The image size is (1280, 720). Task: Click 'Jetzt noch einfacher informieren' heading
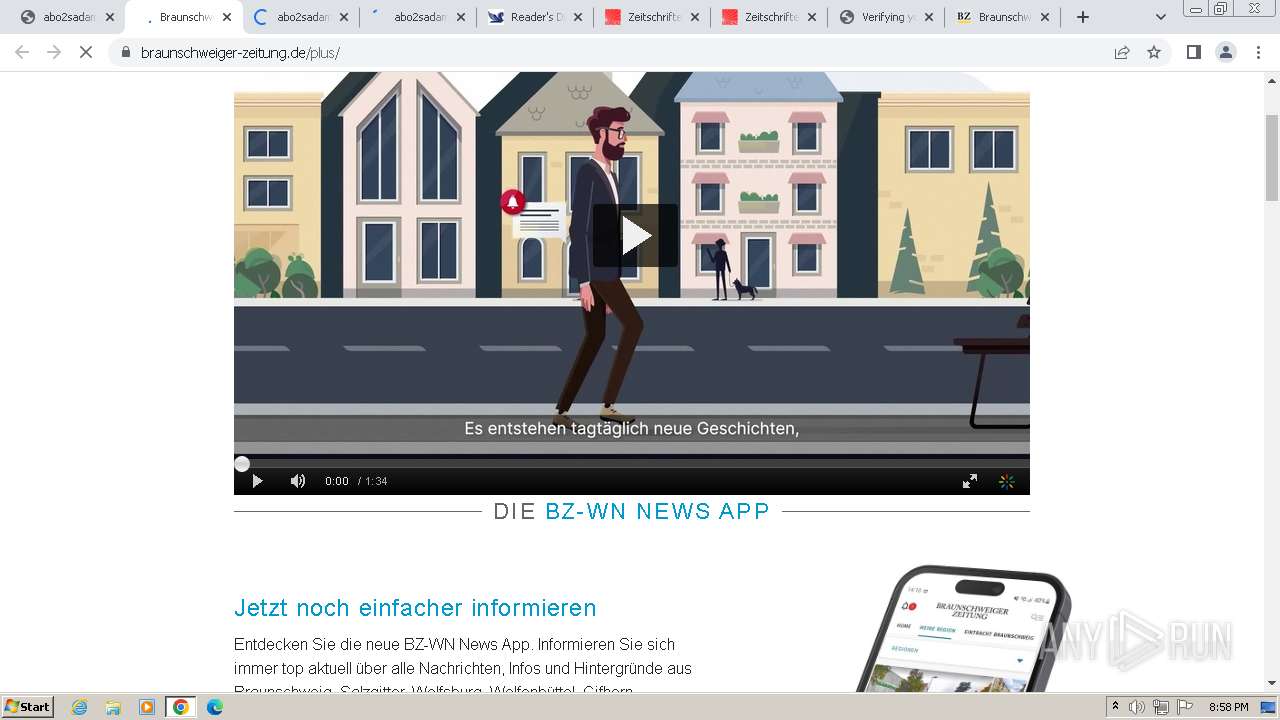415,608
